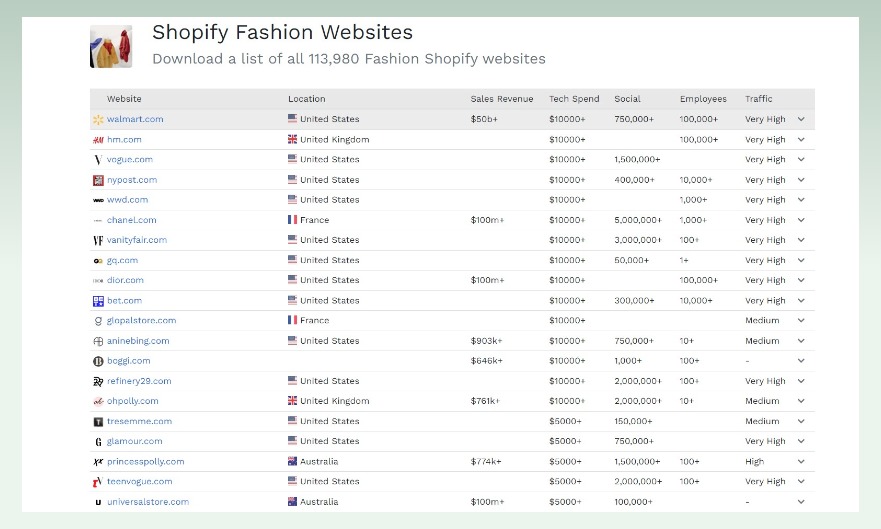The height and width of the screenshot is (529, 881).
Task: Expand the dior.com row chevron
Action: tap(801, 280)
